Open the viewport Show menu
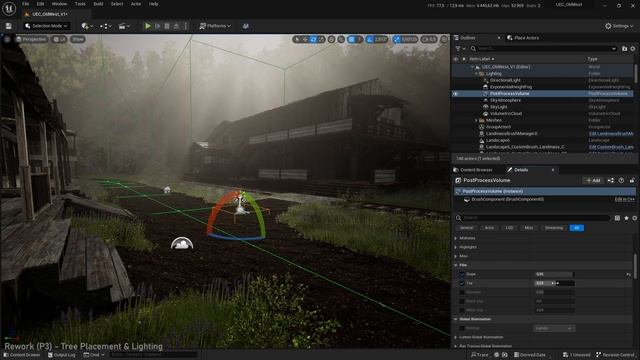640x360 pixels. 78,39
